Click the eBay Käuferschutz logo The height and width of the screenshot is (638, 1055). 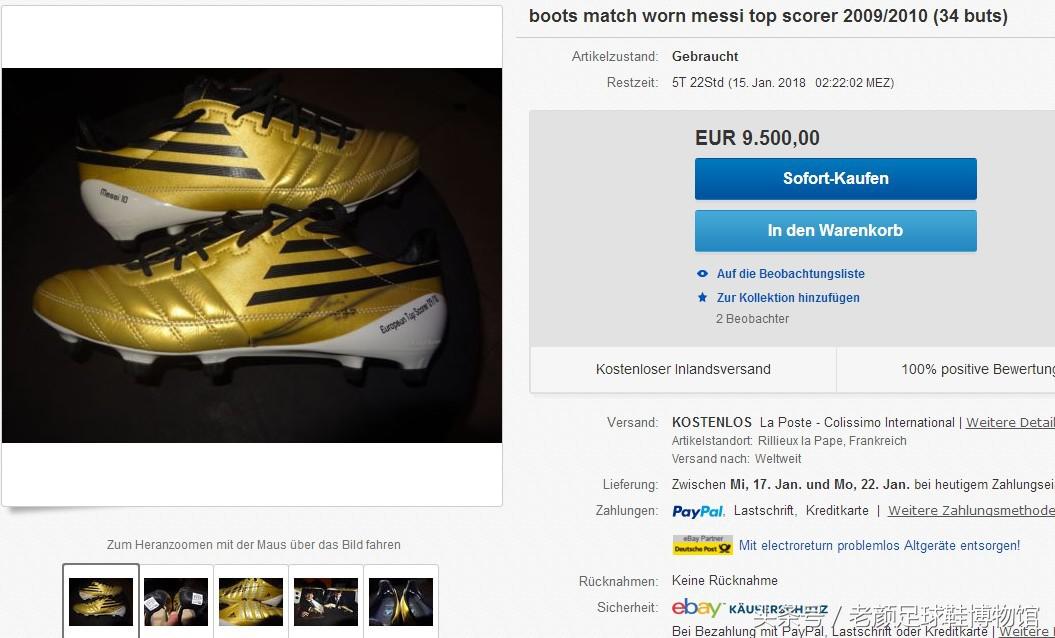(749, 608)
